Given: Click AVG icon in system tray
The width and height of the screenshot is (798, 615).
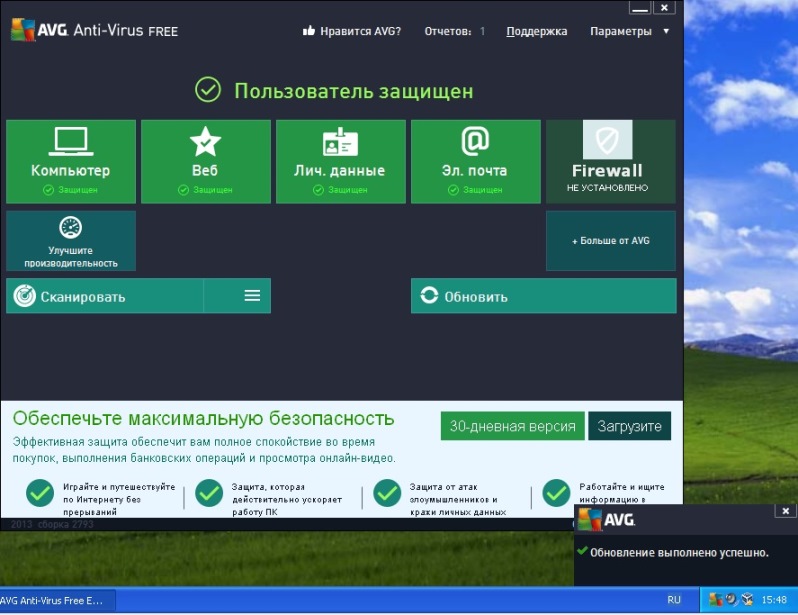Looking at the screenshot, I should point(716,600).
